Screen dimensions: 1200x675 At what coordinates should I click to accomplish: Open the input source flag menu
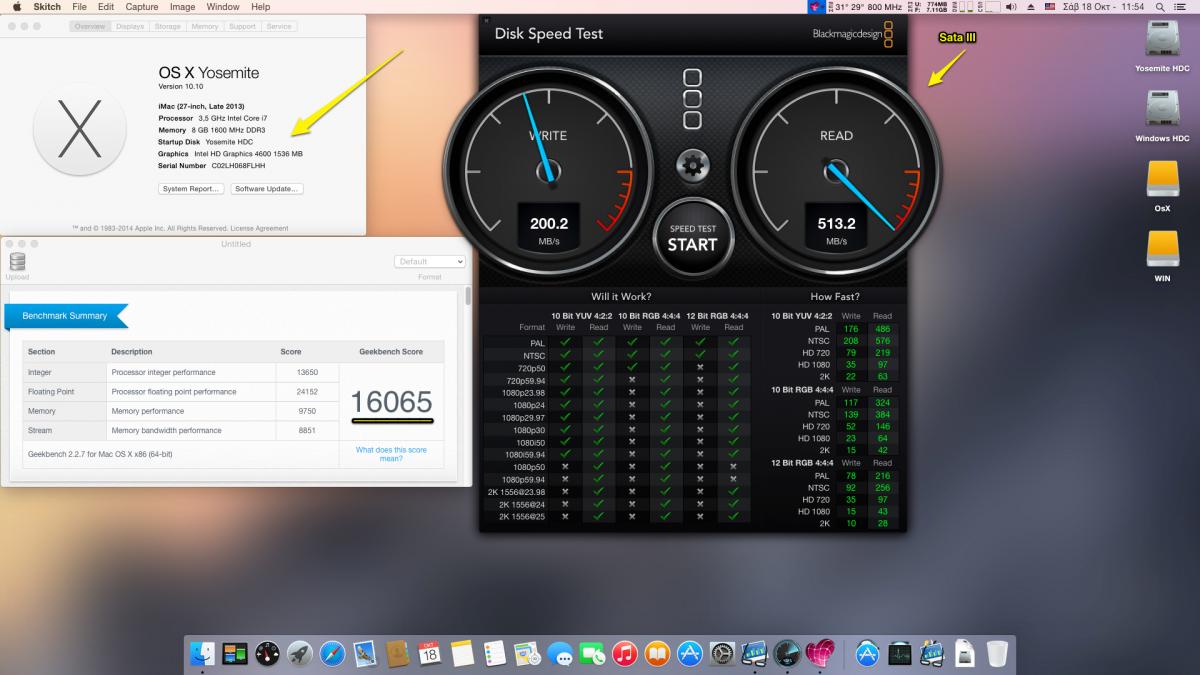[x=1050, y=7]
